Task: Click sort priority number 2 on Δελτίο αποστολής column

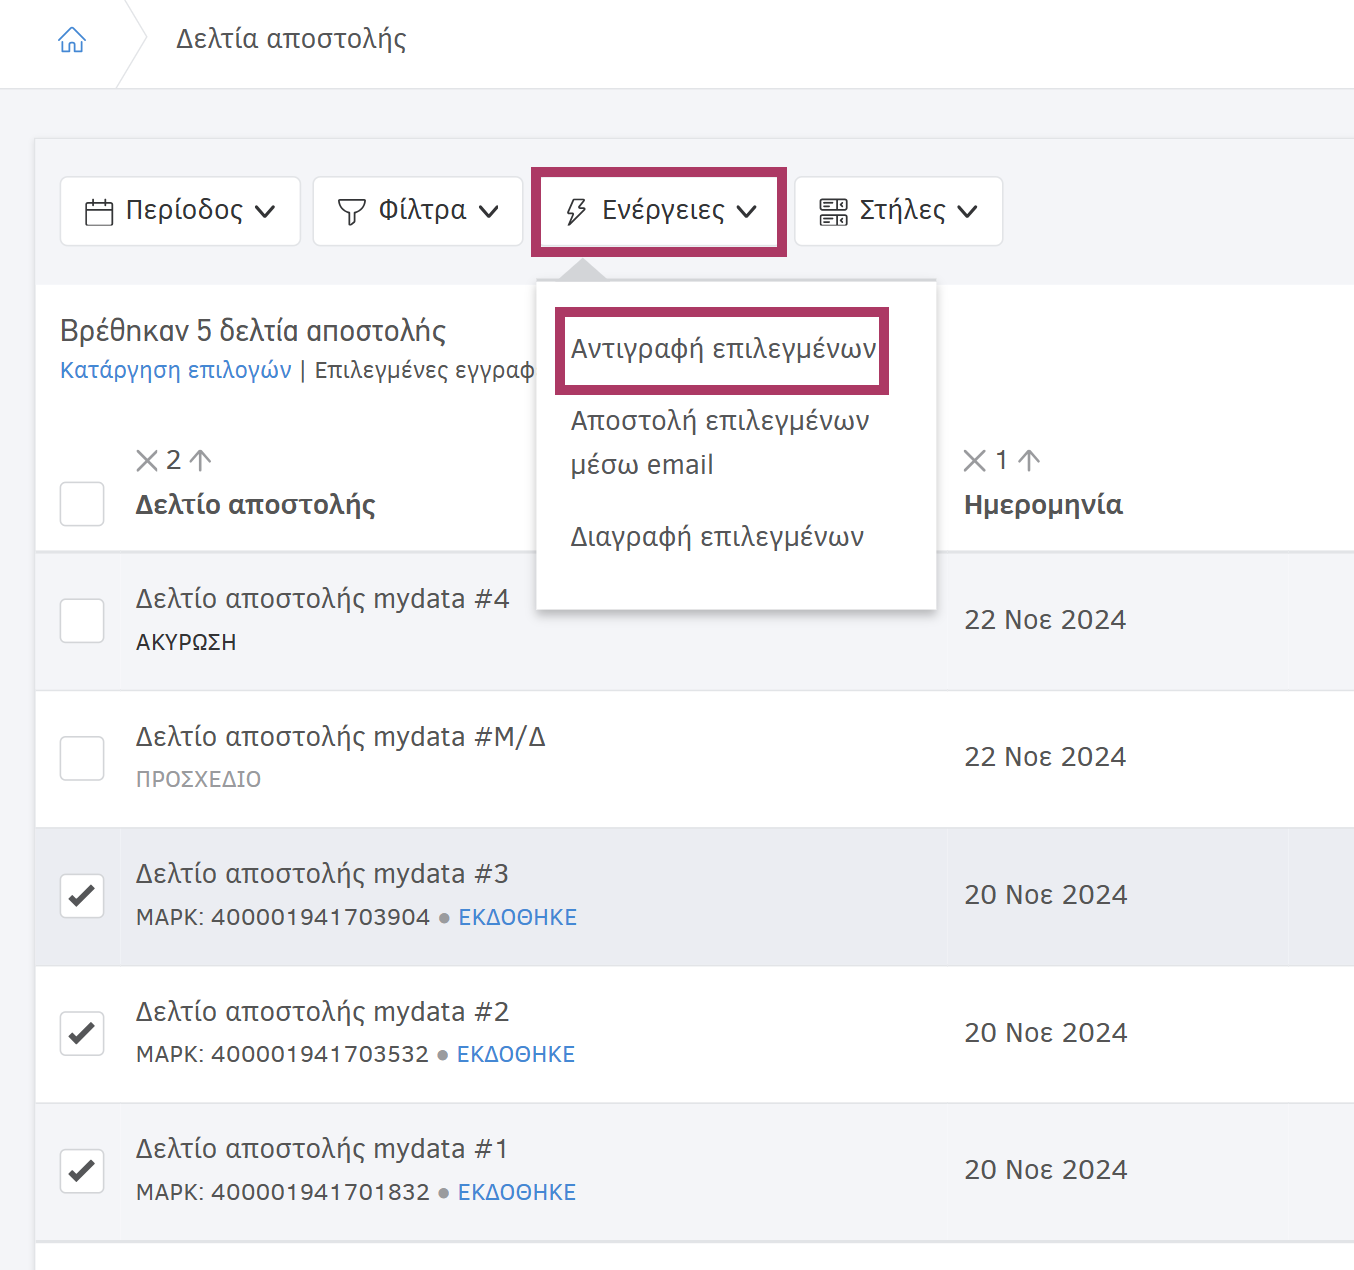Action: pyautogui.click(x=174, y=460)
